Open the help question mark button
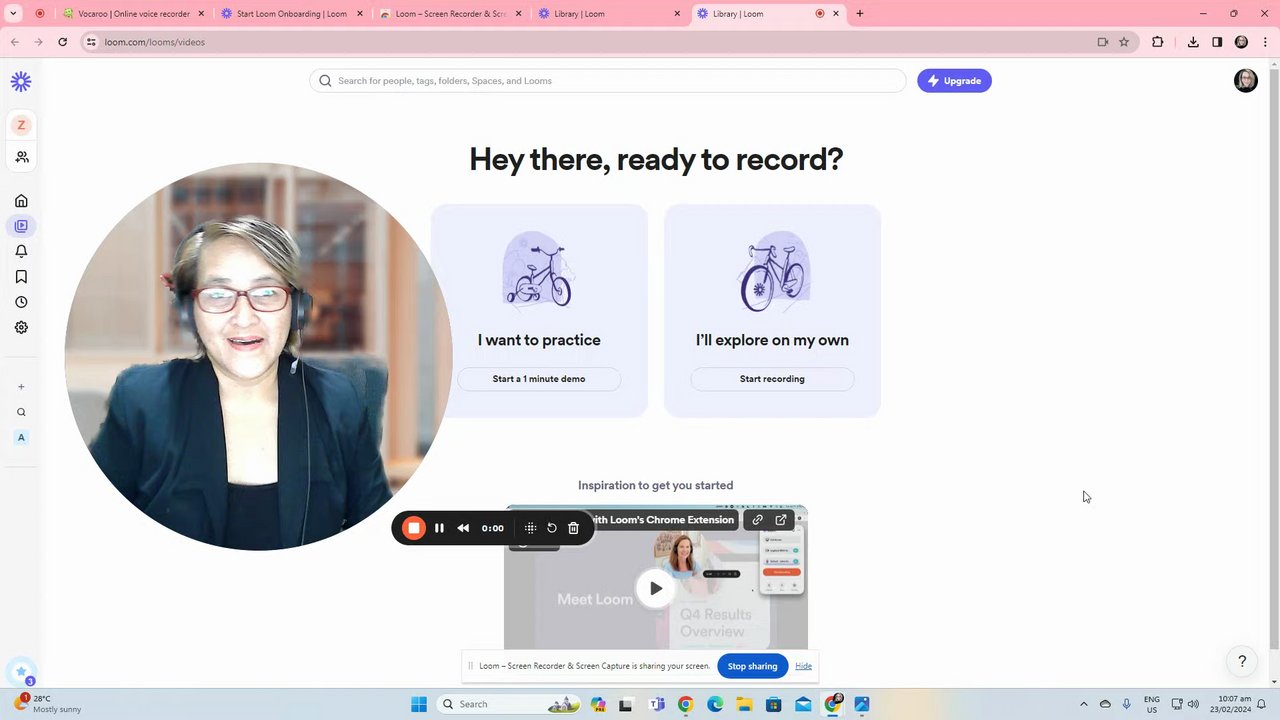1280x720 pixels. click(x=1242, y=661)
